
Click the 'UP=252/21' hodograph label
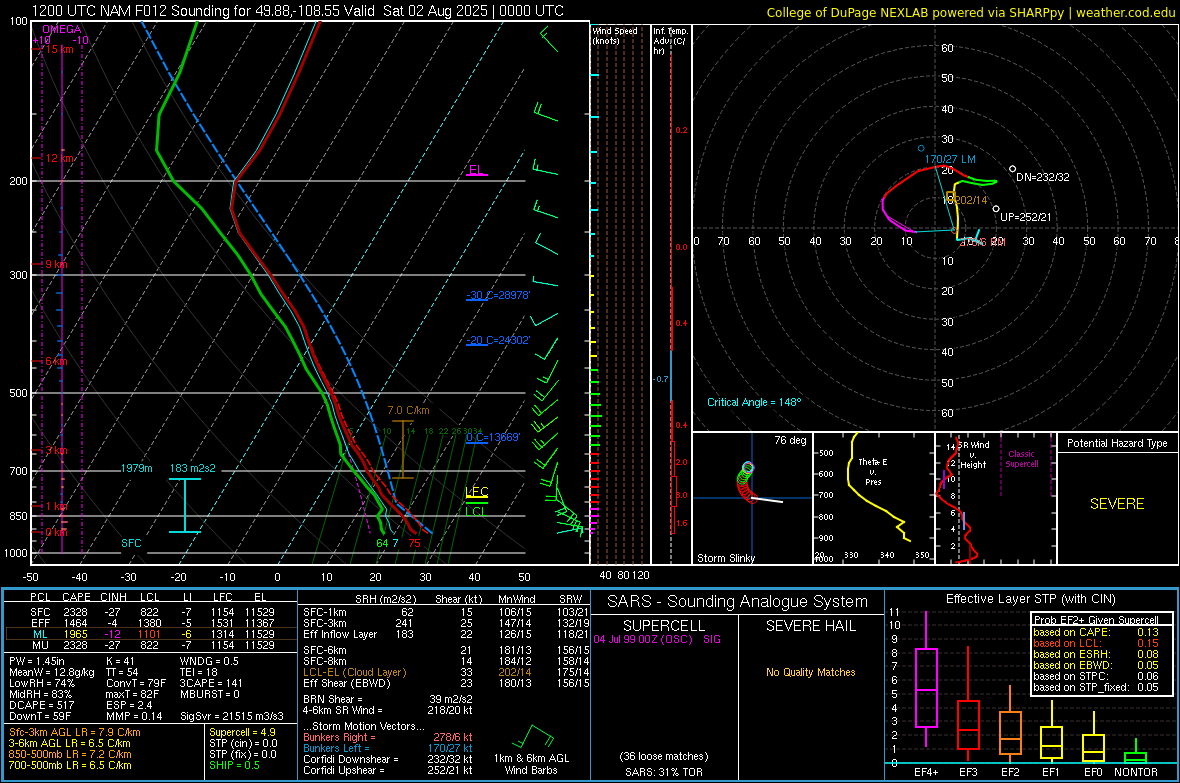click(x=1026, y=217)
